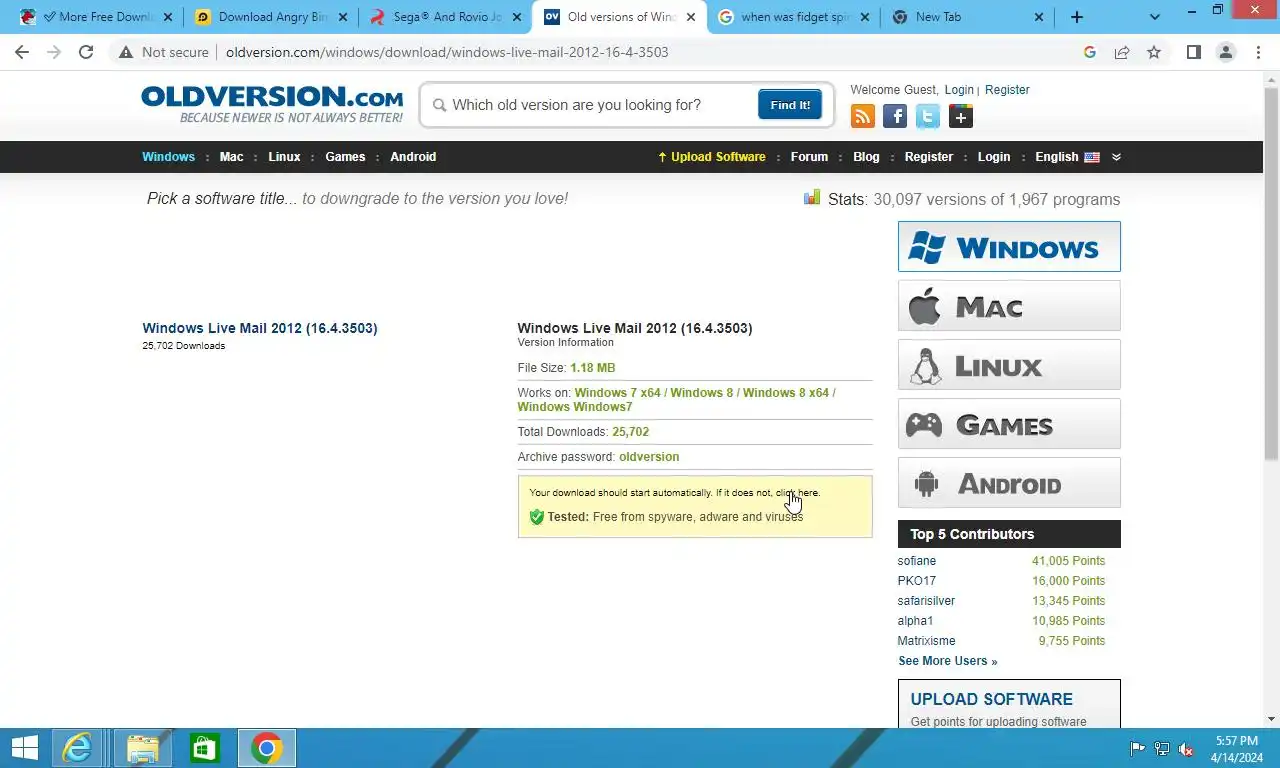Click Login link beside Welcome Guest
The width and height of the screenshot is (1280, 768).
[x=959, y=90]
